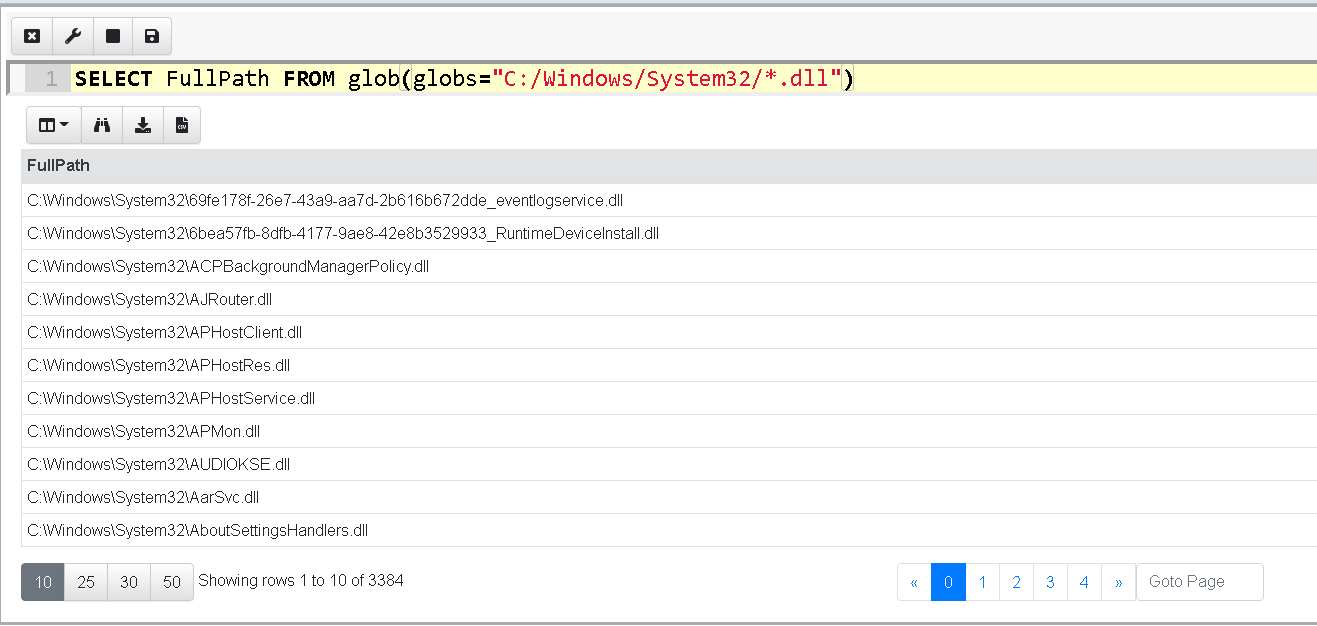Viewport: 1317px width, 626px height.
Task: Set page size to 25 rows
Action: 86,582
